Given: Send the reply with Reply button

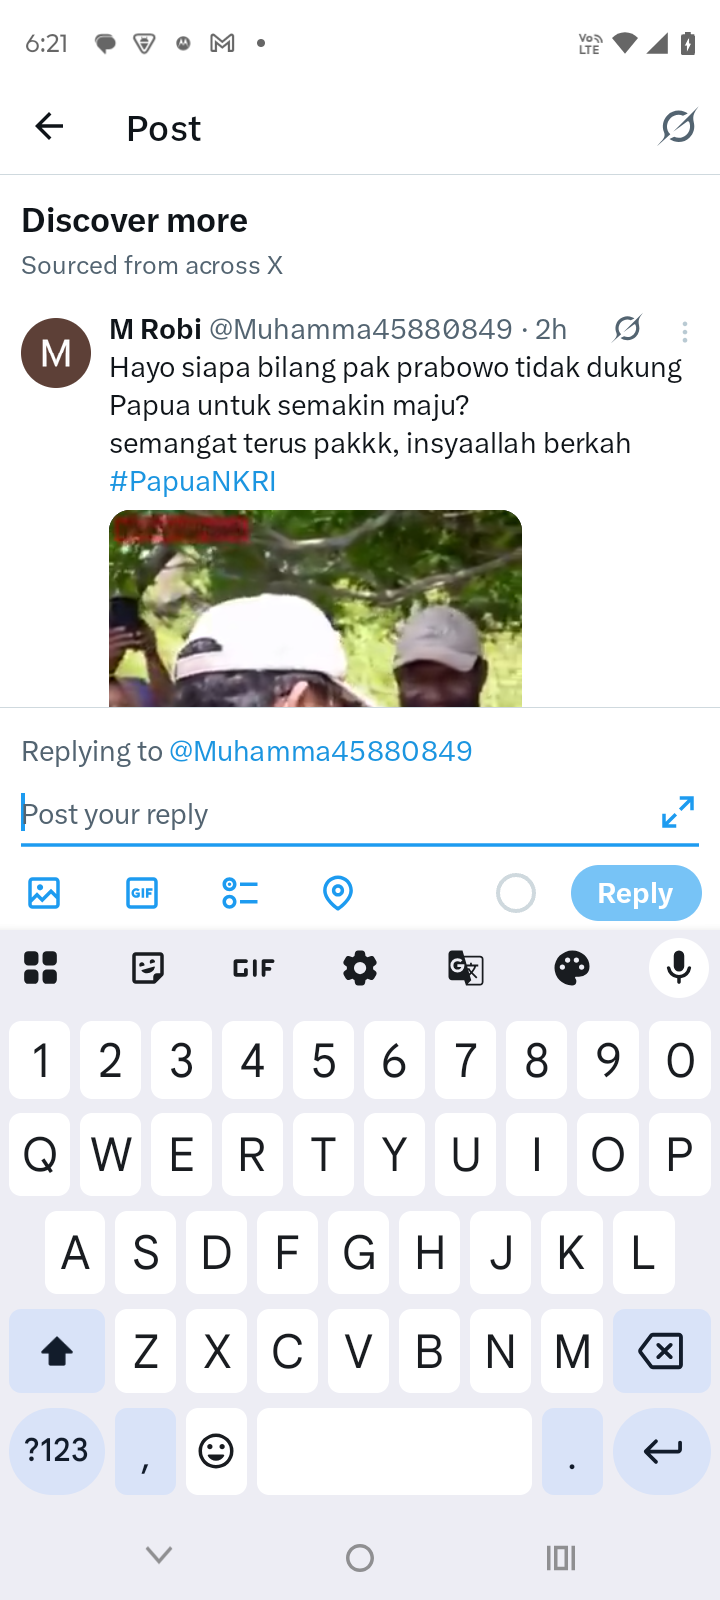Looking at the screenshot, I should click(x=636, y=893).
